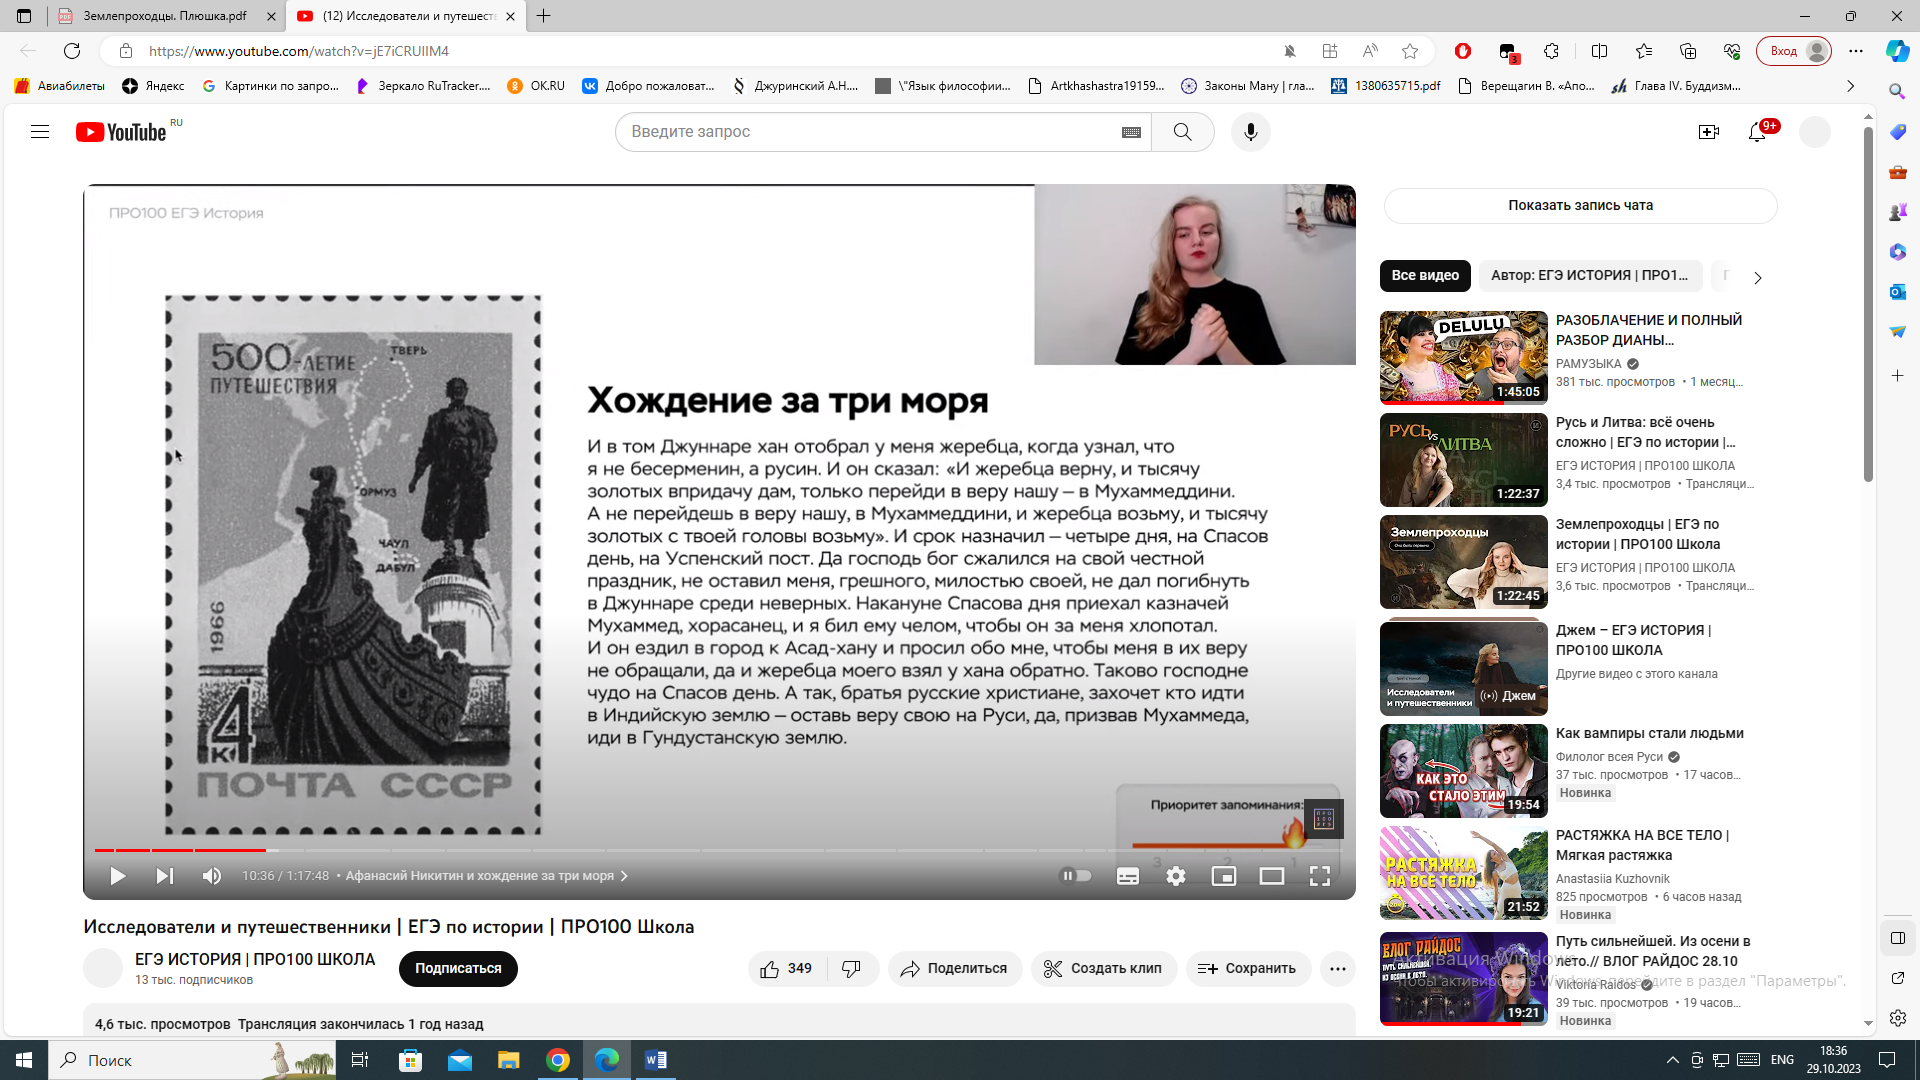This screenshot has height=1080, width=1920.
Task: Switch to the Землепроходцы. Плюшка.pdf tab
Action: [x=165, y=16]
